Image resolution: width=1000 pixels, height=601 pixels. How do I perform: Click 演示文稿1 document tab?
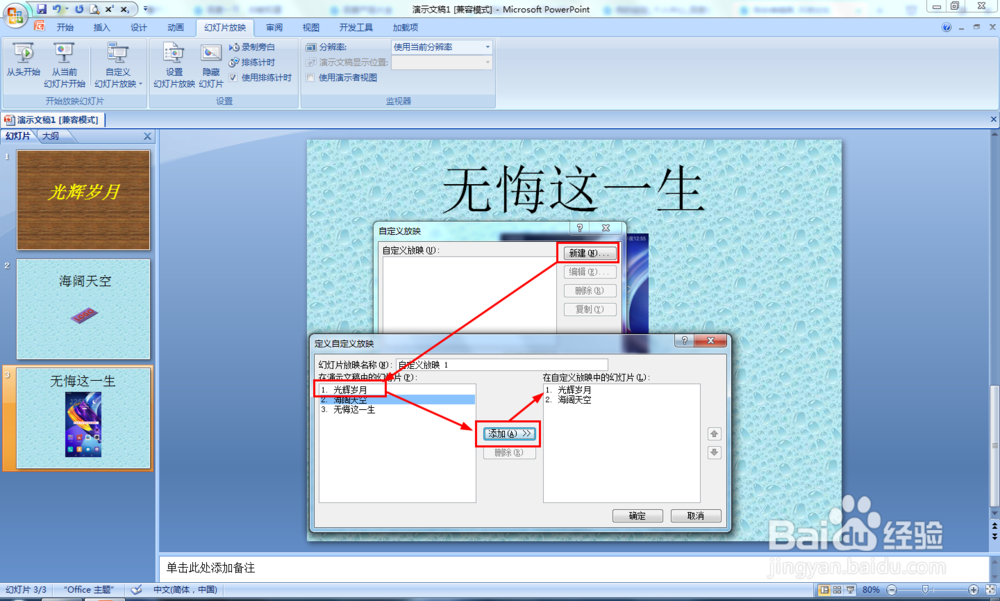[x=53, y=120]
